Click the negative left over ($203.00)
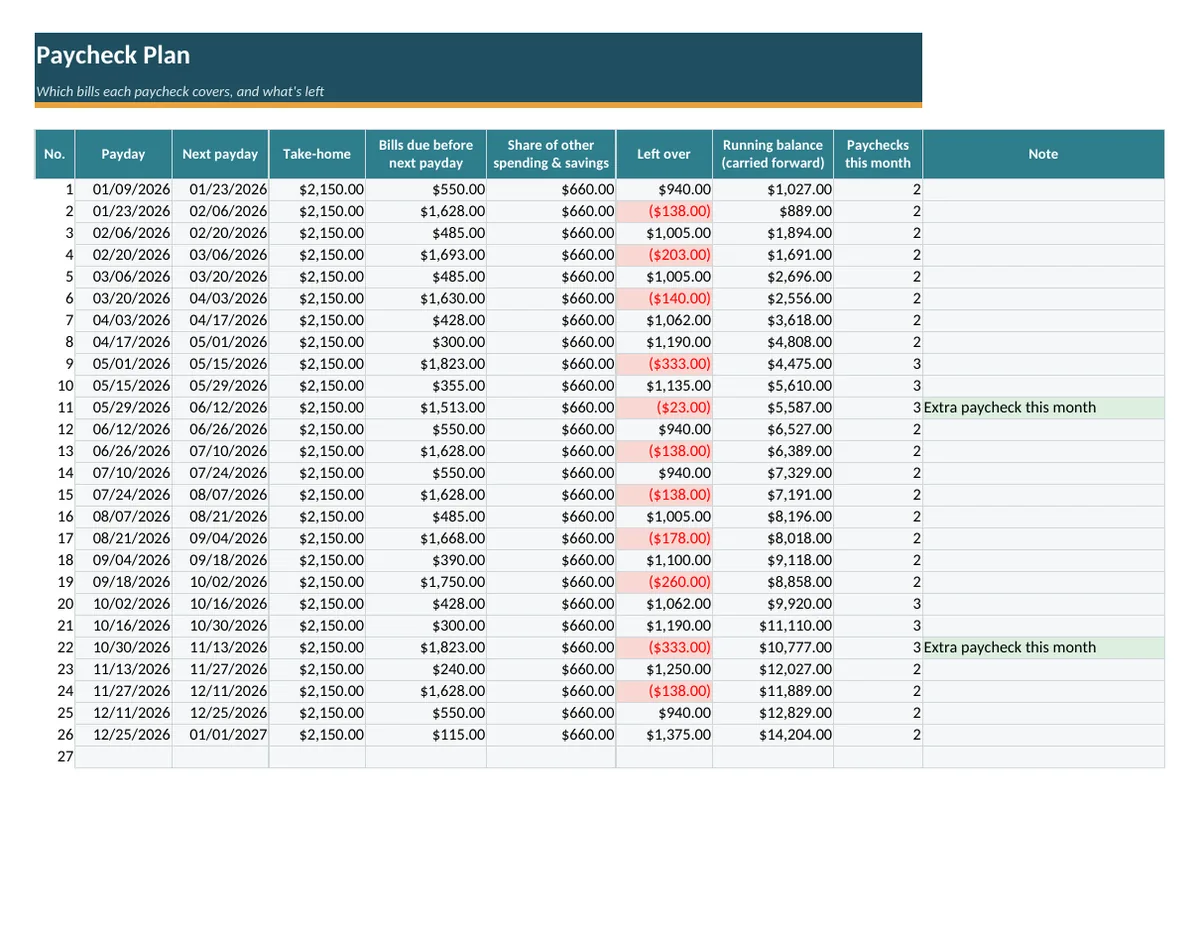 (664, 255)
